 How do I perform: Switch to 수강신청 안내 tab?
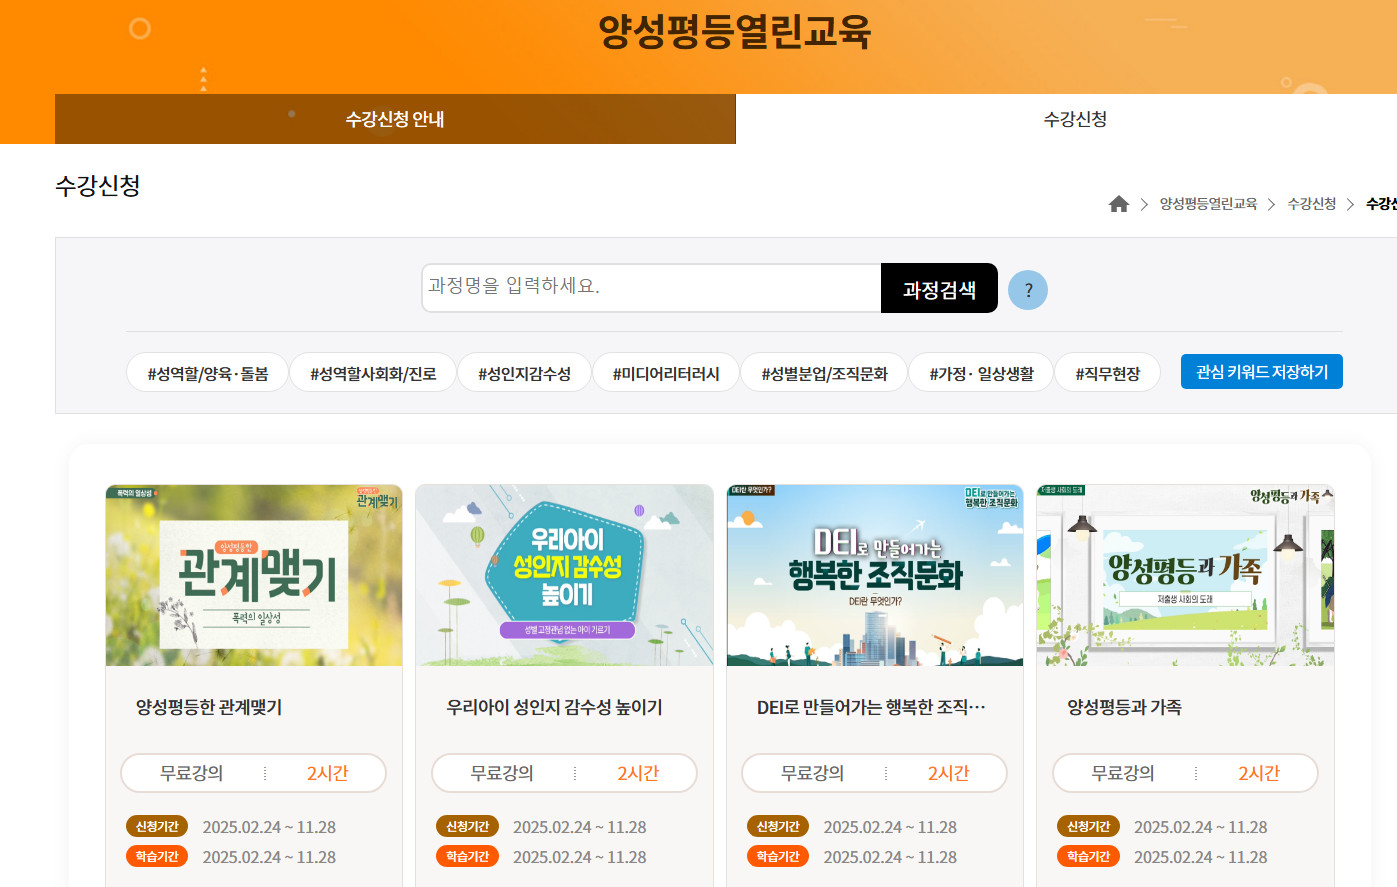tap(395, 119)
